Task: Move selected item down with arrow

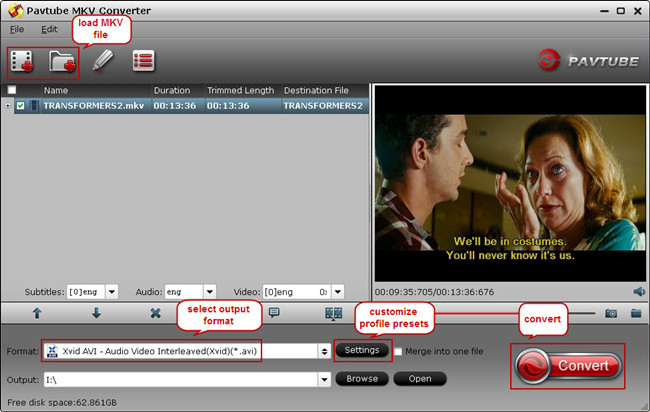Action: pyautogui.click(x=96, y=313)
